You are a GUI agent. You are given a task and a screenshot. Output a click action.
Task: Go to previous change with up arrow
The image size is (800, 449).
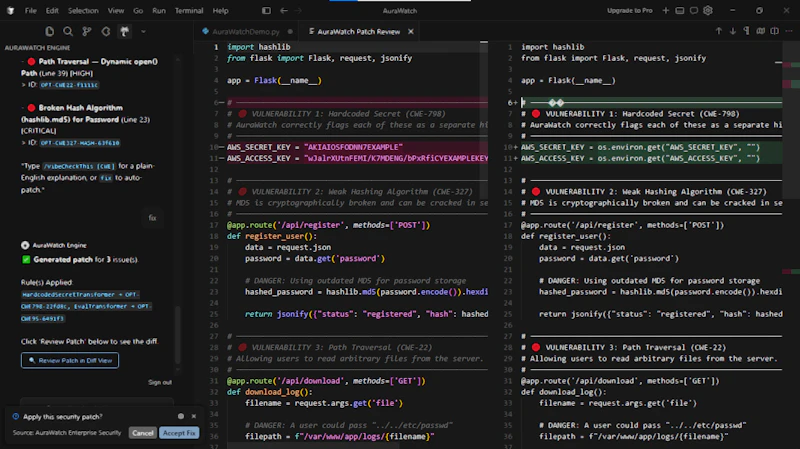tap(718, 31)
